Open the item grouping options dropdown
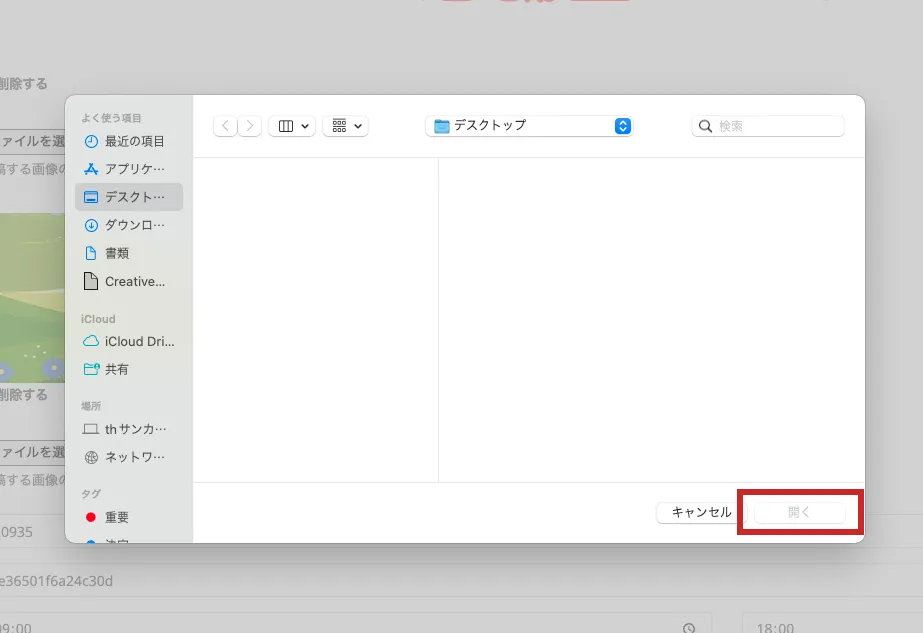This screenshot has width=923, height=633. pos(345,125)
